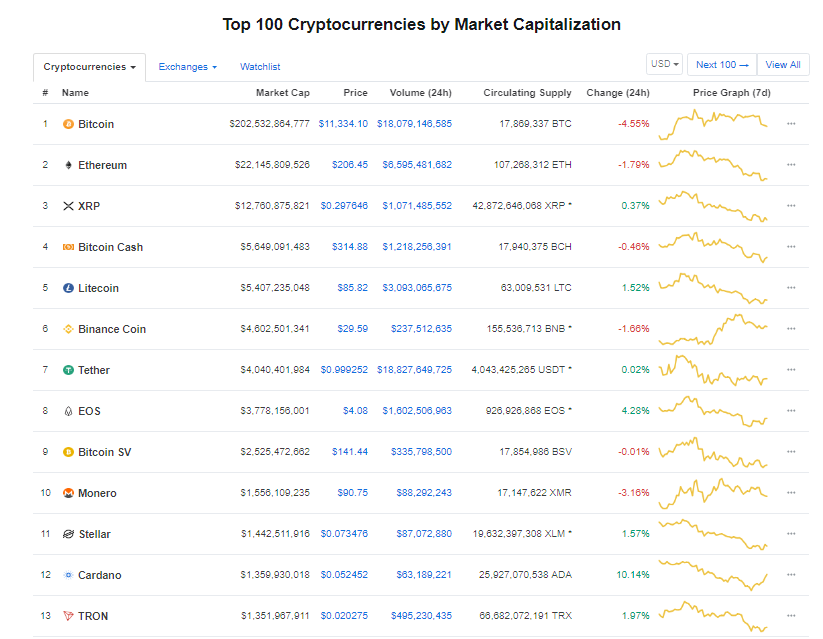Image resolution: width=823 pixels, height=639 pixels.
Task: Click the Ethereum logo icon
Action: click(x=68, y=165)
